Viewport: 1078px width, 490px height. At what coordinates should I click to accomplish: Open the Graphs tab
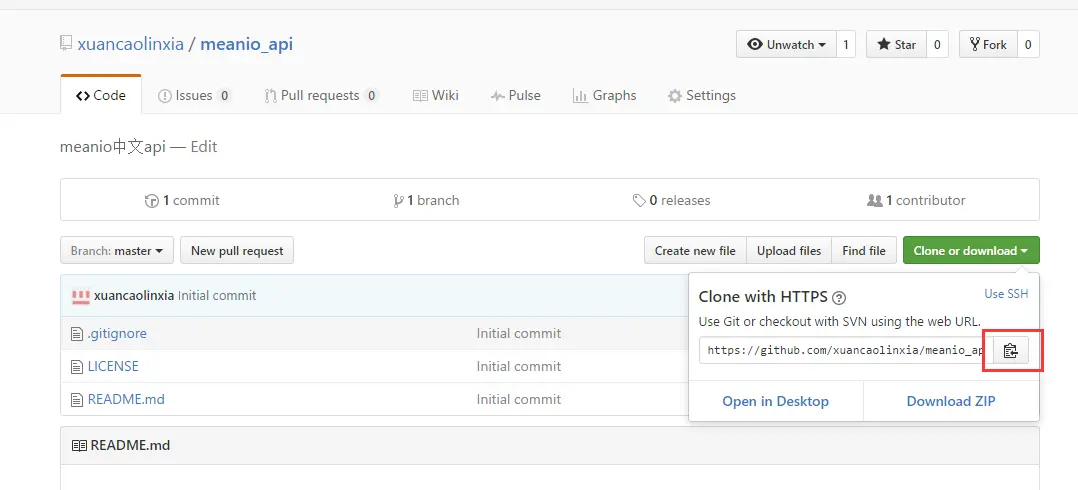[604, 96]
